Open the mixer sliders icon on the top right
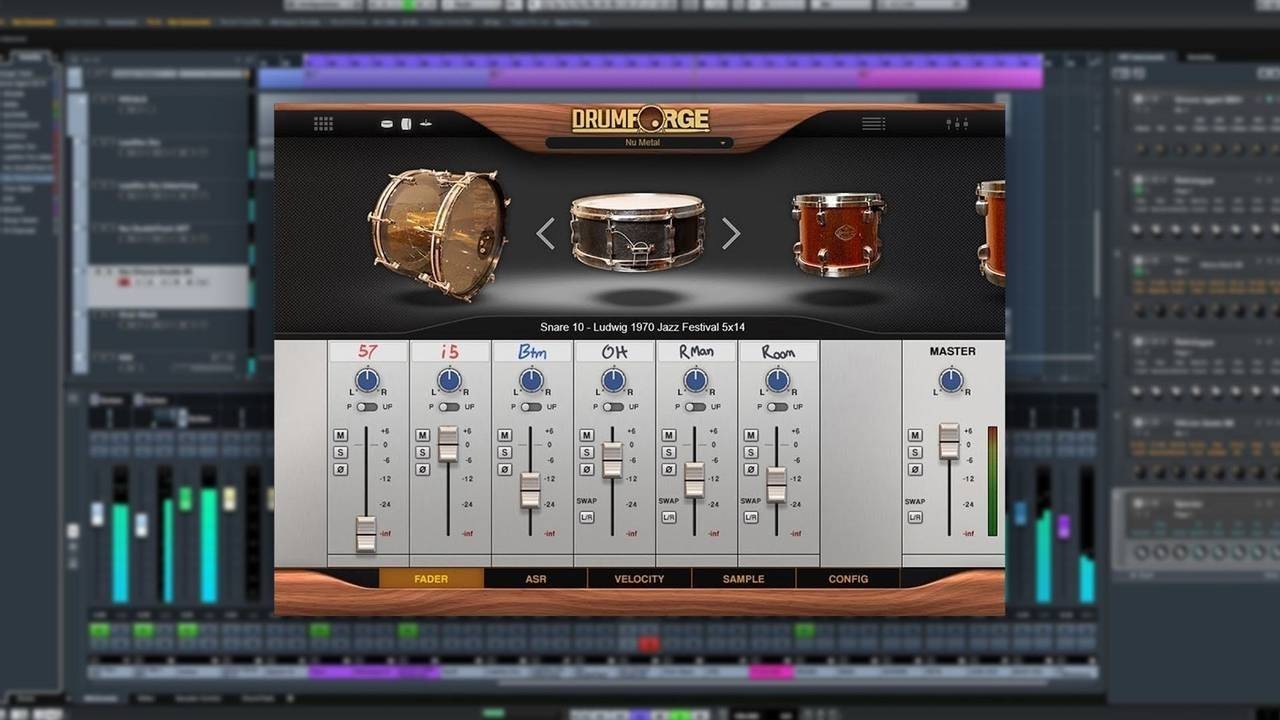The height and width of the screenshot is (720, 1280). click(956, 122)
